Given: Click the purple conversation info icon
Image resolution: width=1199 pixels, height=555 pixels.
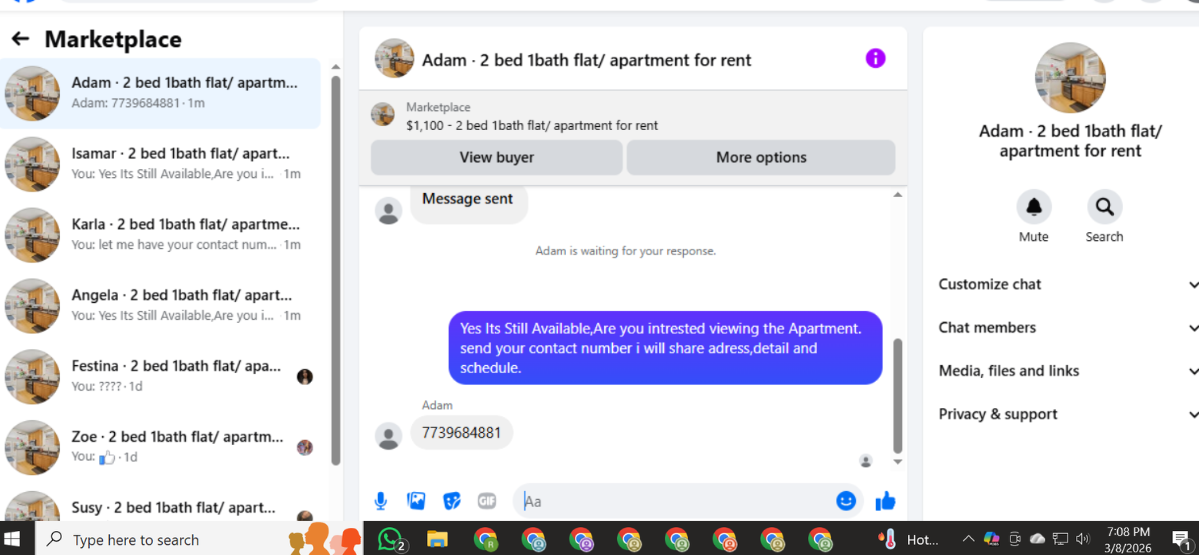Looking at the screenshot, I should coord(876,58).
